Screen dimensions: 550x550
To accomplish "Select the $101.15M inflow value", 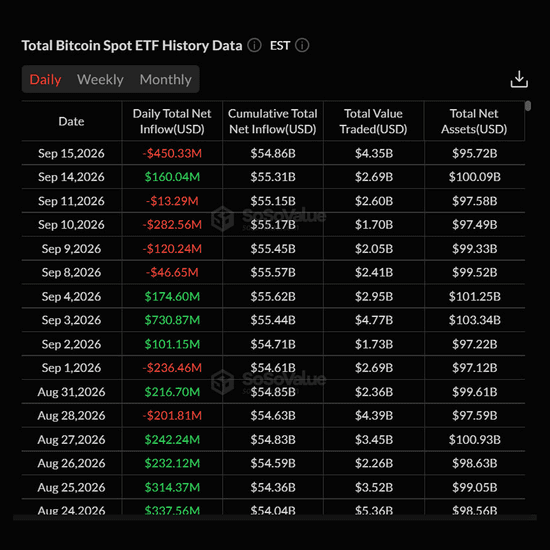I will (172, 344).
